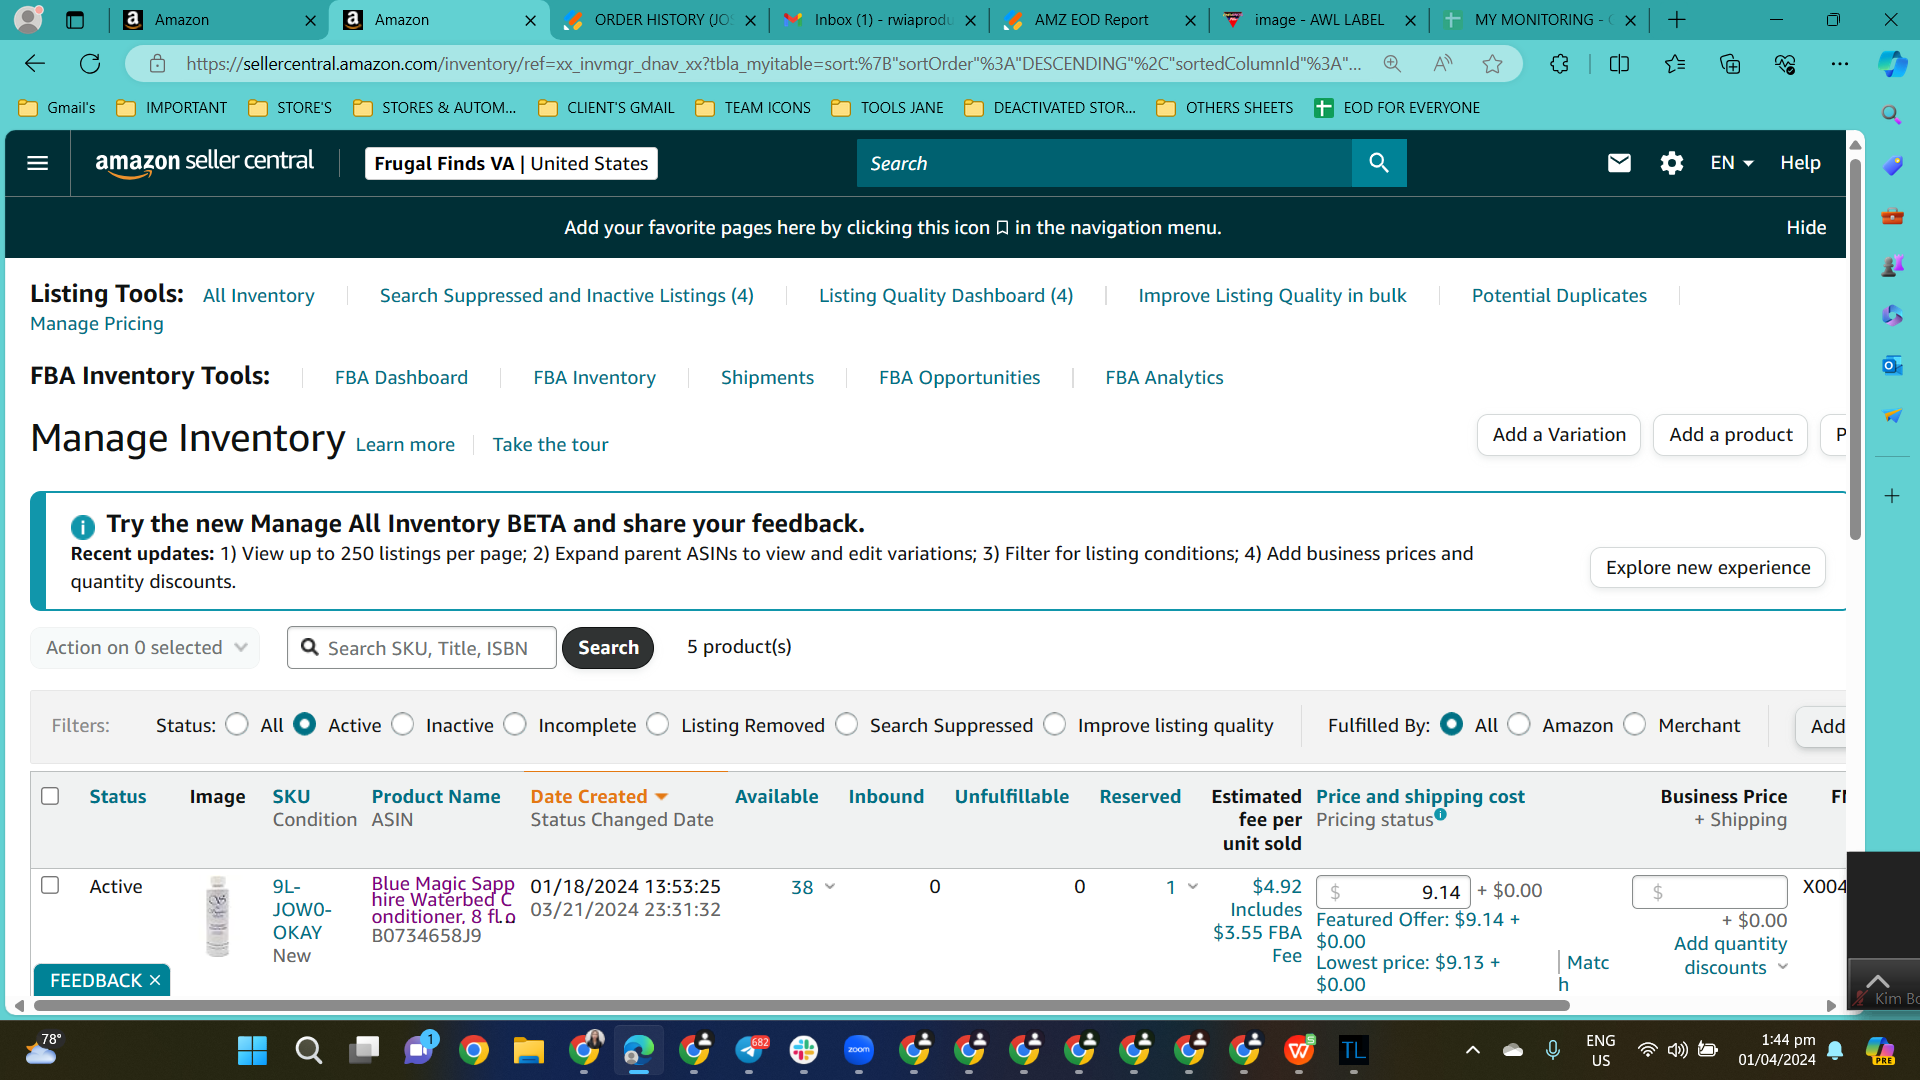Expand the Available 38 quantity dropdown
Viewport: 1920px width, 1080px height.
(830, 887)
